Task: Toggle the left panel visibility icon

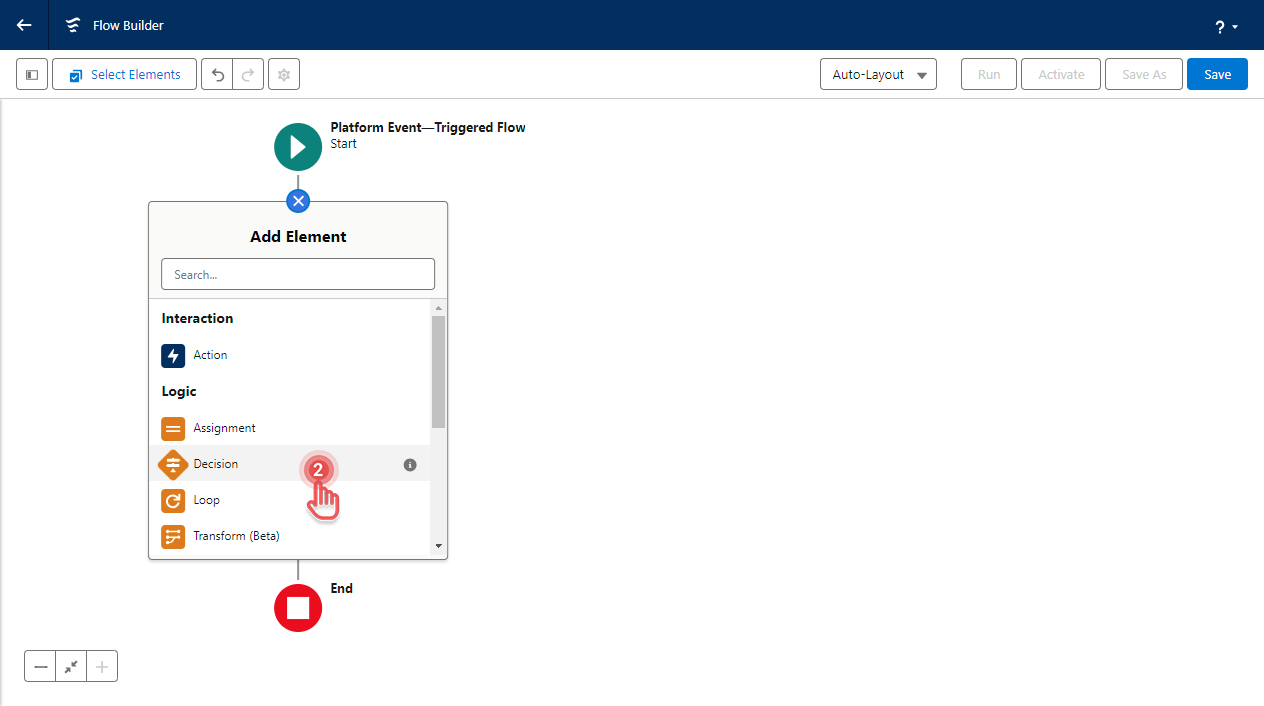Action: (31, 74)
